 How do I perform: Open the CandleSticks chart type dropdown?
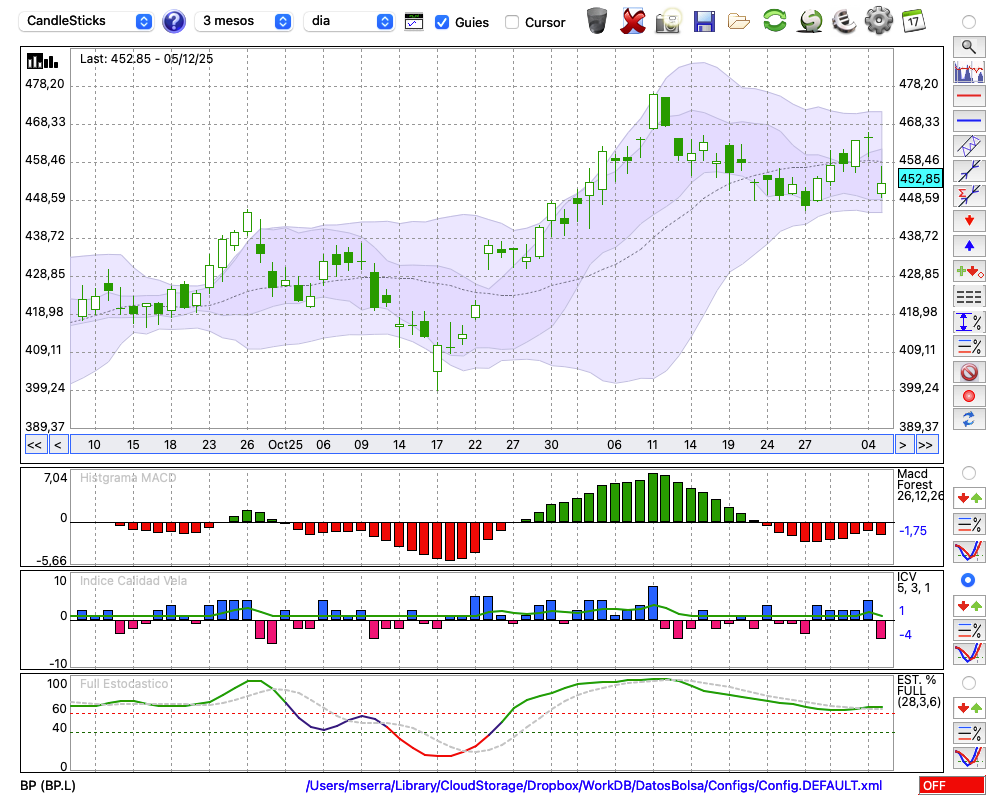point(88,21)
